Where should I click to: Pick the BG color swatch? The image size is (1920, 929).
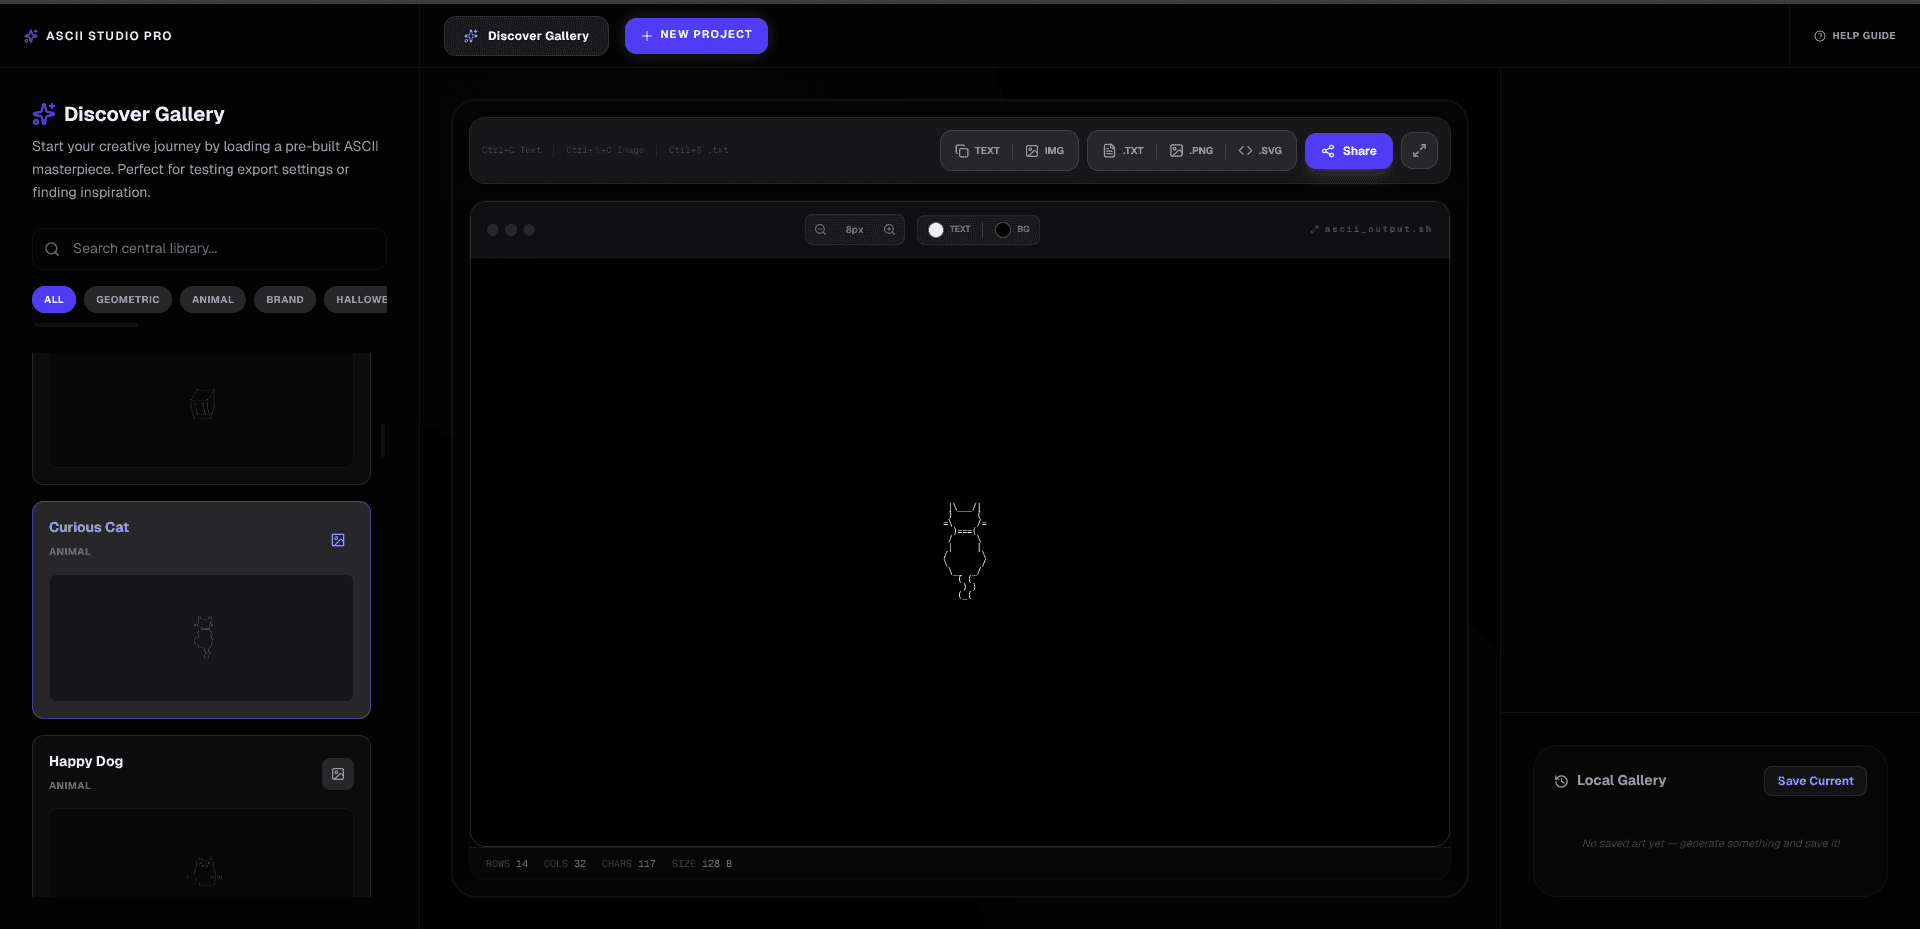pos(1003,230)
